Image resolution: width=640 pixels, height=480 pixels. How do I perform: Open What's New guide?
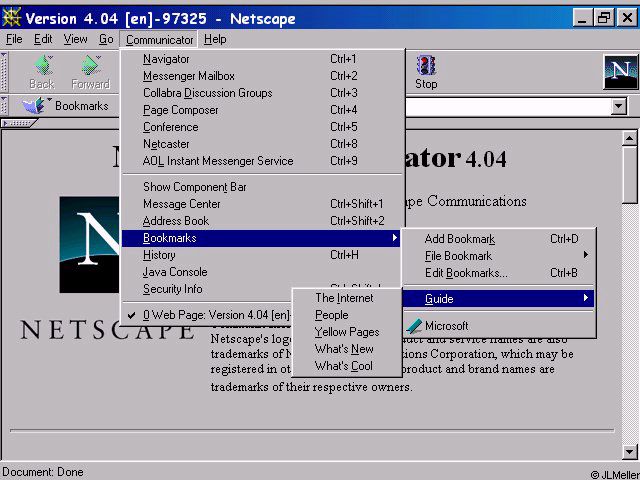coord(347,349)
